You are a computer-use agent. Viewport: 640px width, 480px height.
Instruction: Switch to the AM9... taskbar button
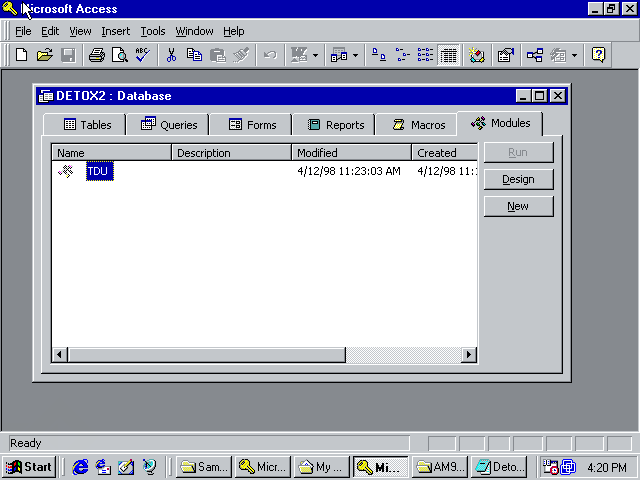(x=440, y=467)
